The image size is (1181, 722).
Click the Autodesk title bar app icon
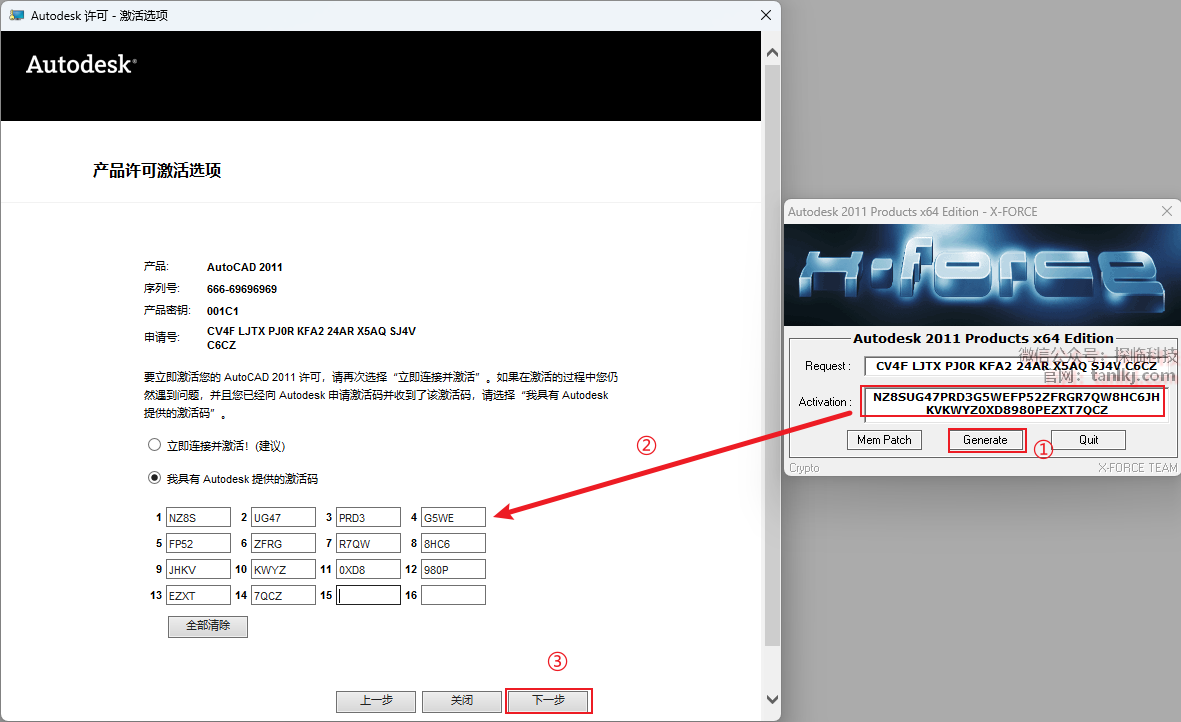click(x=17, y=15)
